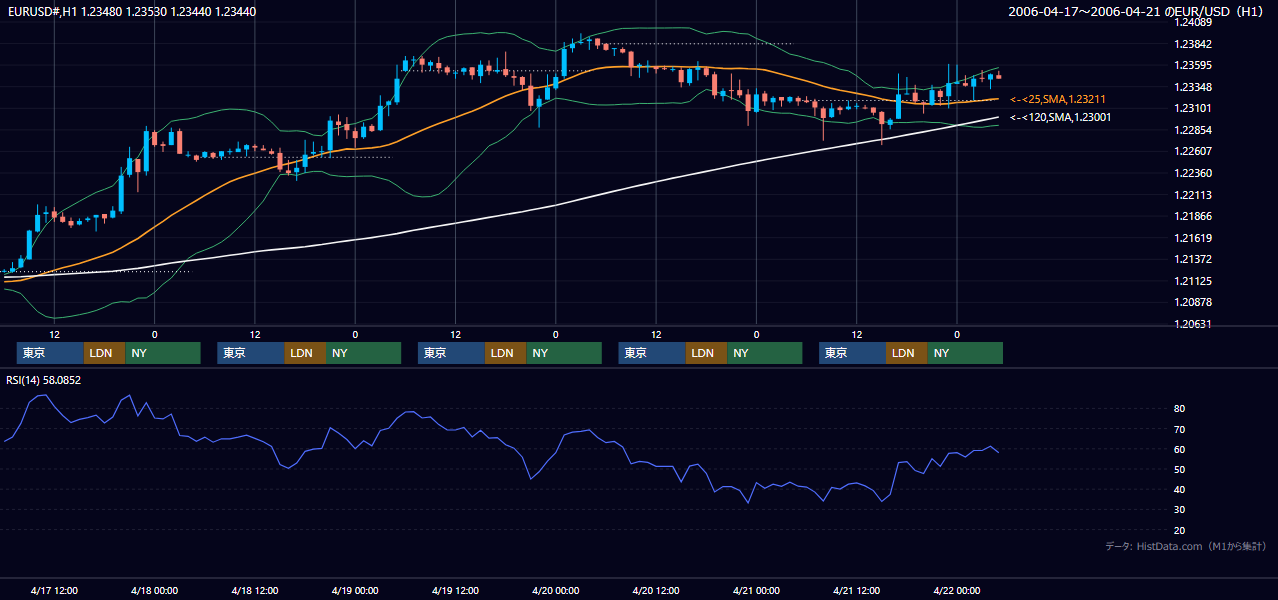Click the leftmost 東京 session block
Viewport: 1278px width, 600px height.
click(x=50, y=353)
